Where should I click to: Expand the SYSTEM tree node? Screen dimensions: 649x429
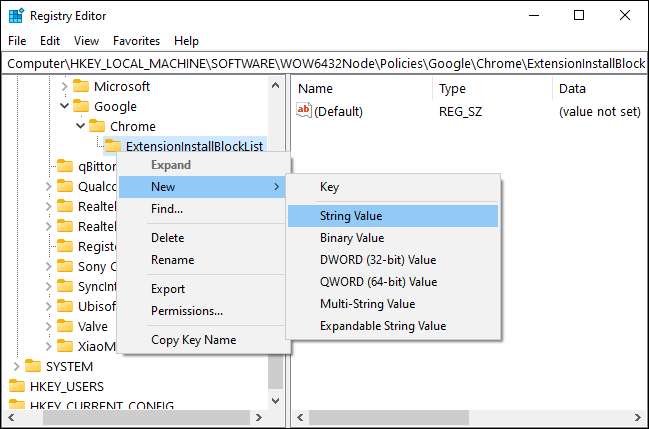coord(16,366)
